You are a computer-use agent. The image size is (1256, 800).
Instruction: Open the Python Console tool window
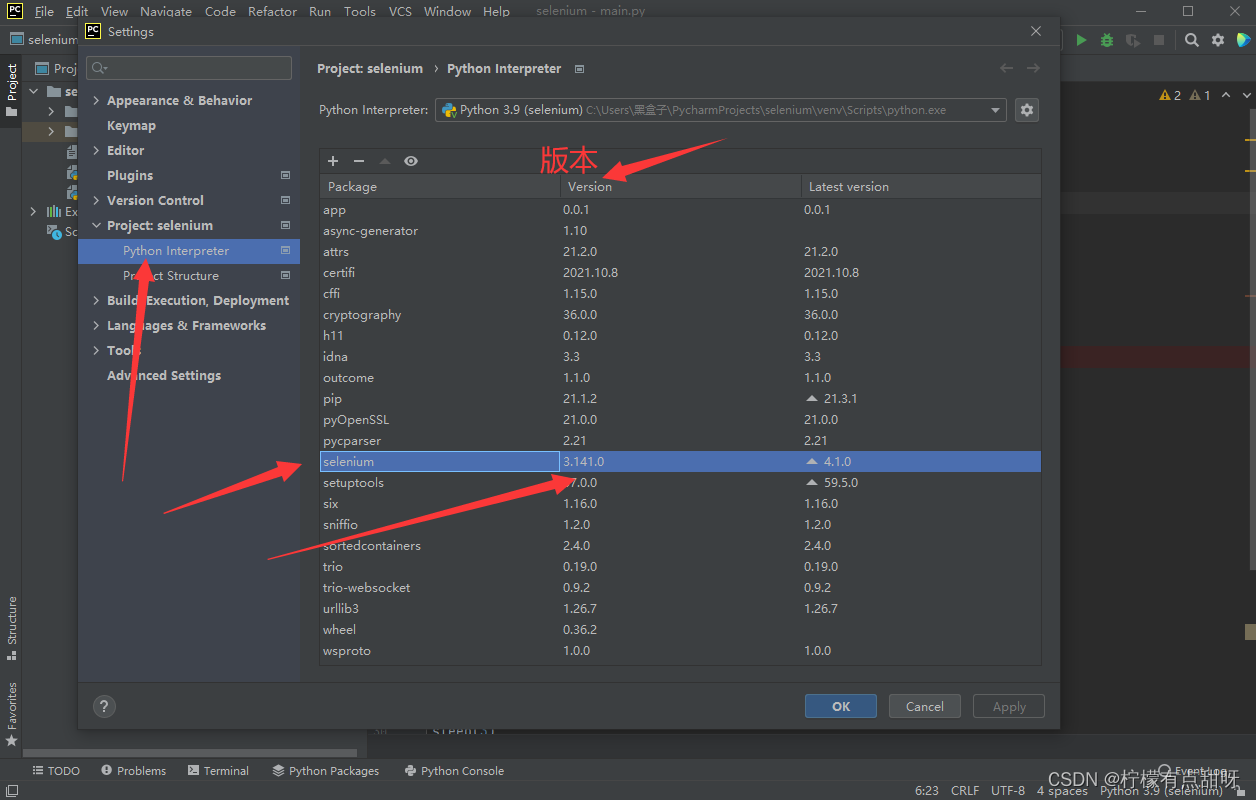(454, 771)
